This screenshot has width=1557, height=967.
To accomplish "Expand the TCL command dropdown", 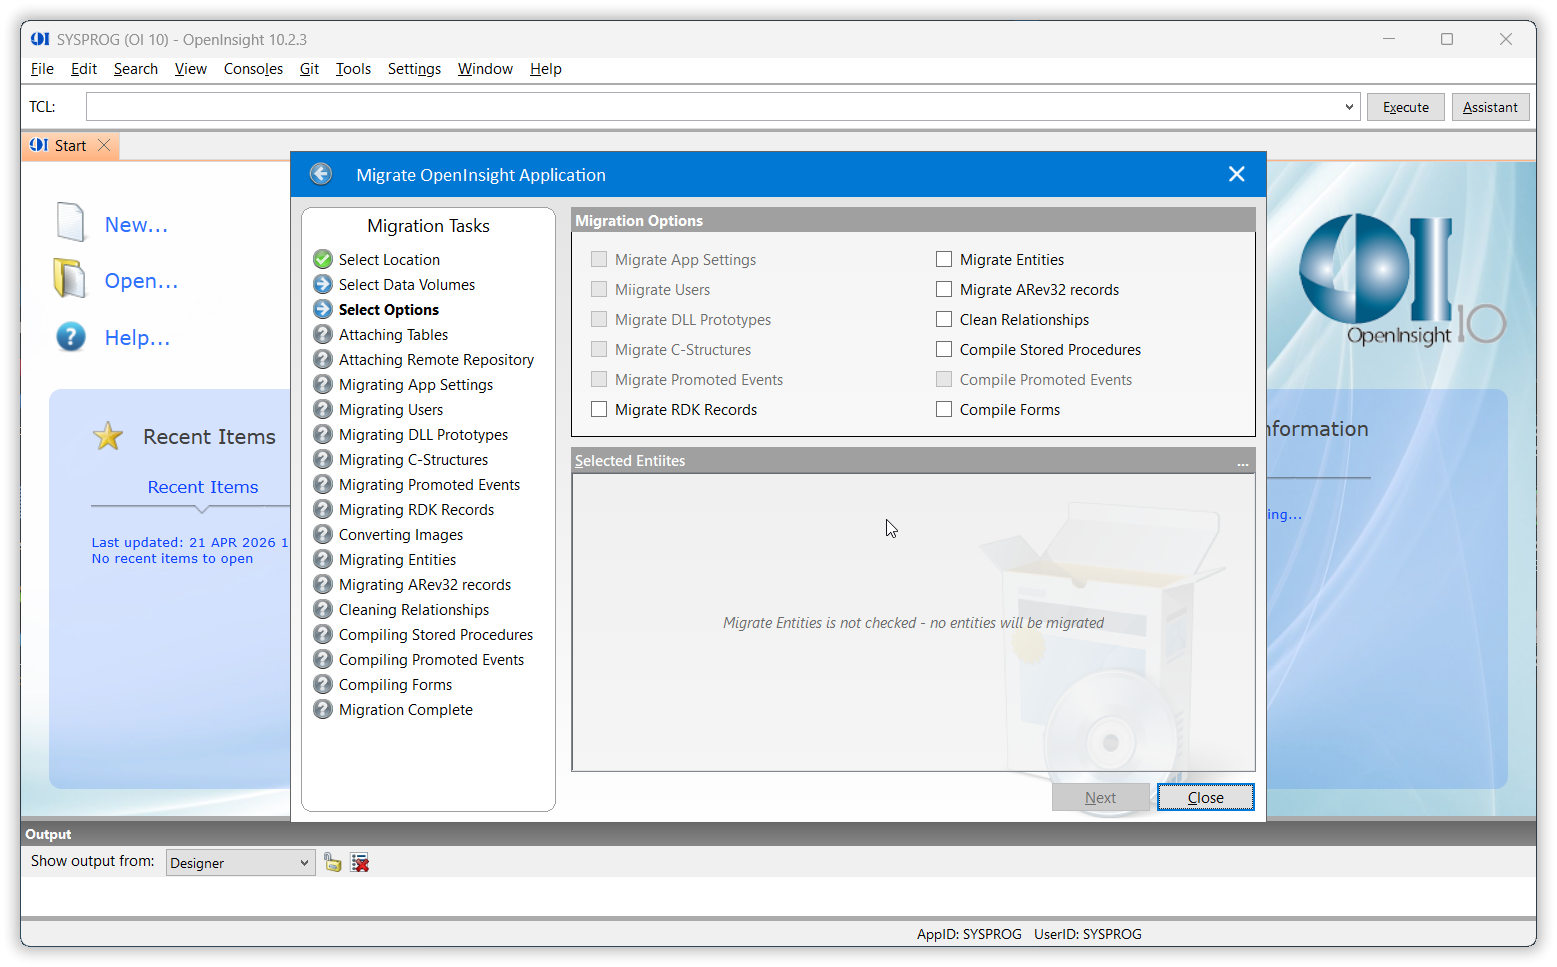I will [x=1349, y=107].
